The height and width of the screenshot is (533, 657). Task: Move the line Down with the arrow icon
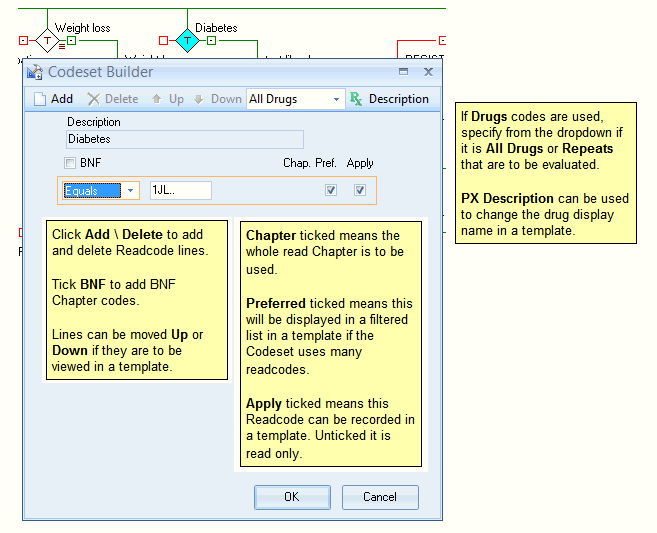[199, 99]
